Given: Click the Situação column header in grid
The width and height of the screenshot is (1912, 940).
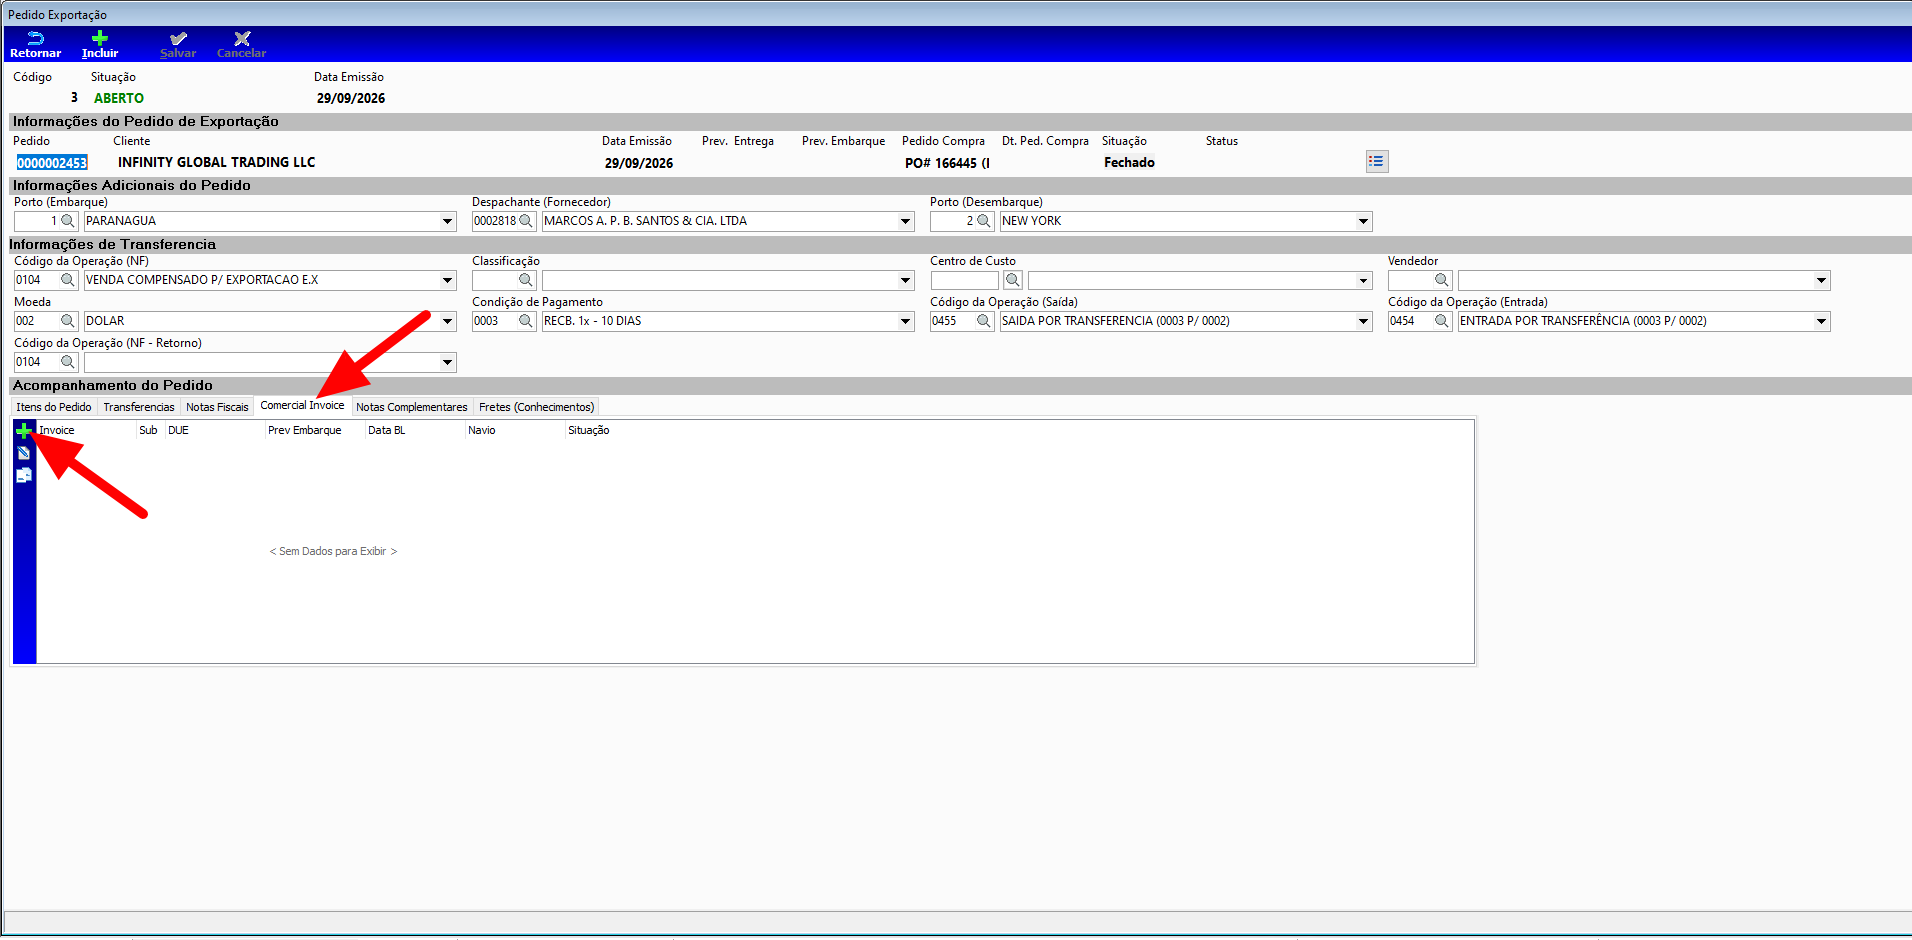Looking at the screenshot, I should coord(589,430).
